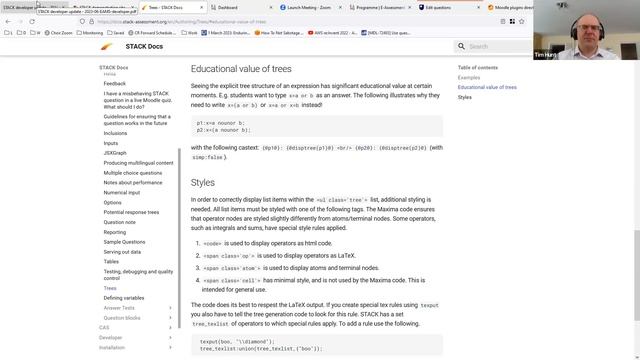Viewport: 640px width, 360px height.
Task: Open Reporting in the sidebar
Action: coord(115,232)
